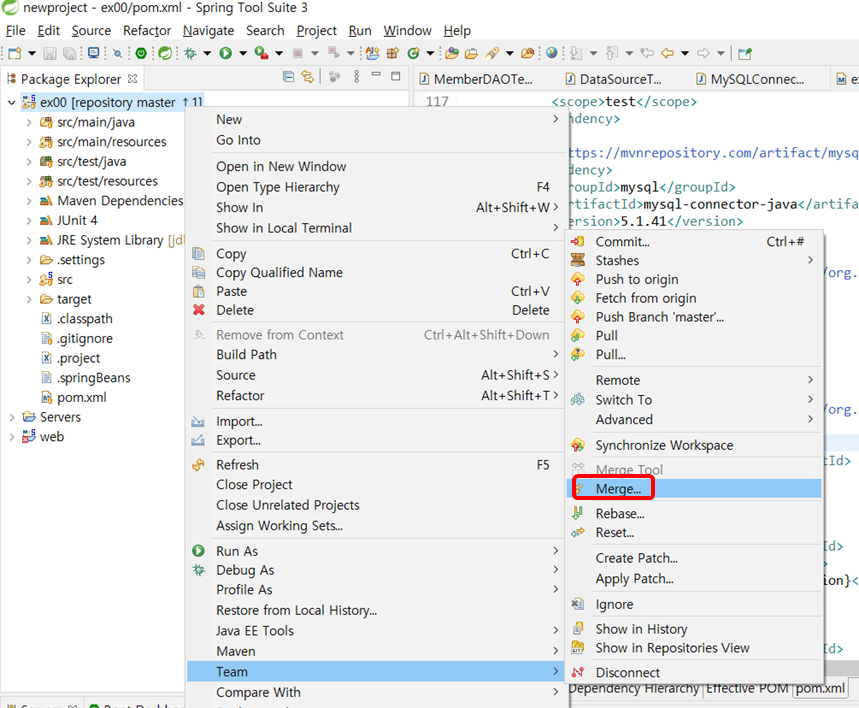Expand the Maven Dependencies node
The width and height of the screenshot is (859, 708).
click(x=29, y=201)
